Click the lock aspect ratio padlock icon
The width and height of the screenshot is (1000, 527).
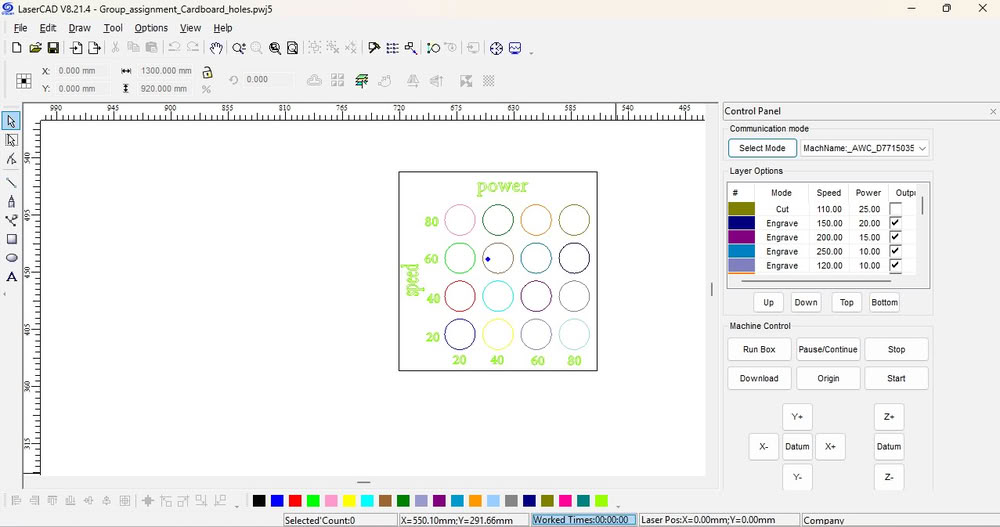(x=207, y=71)
